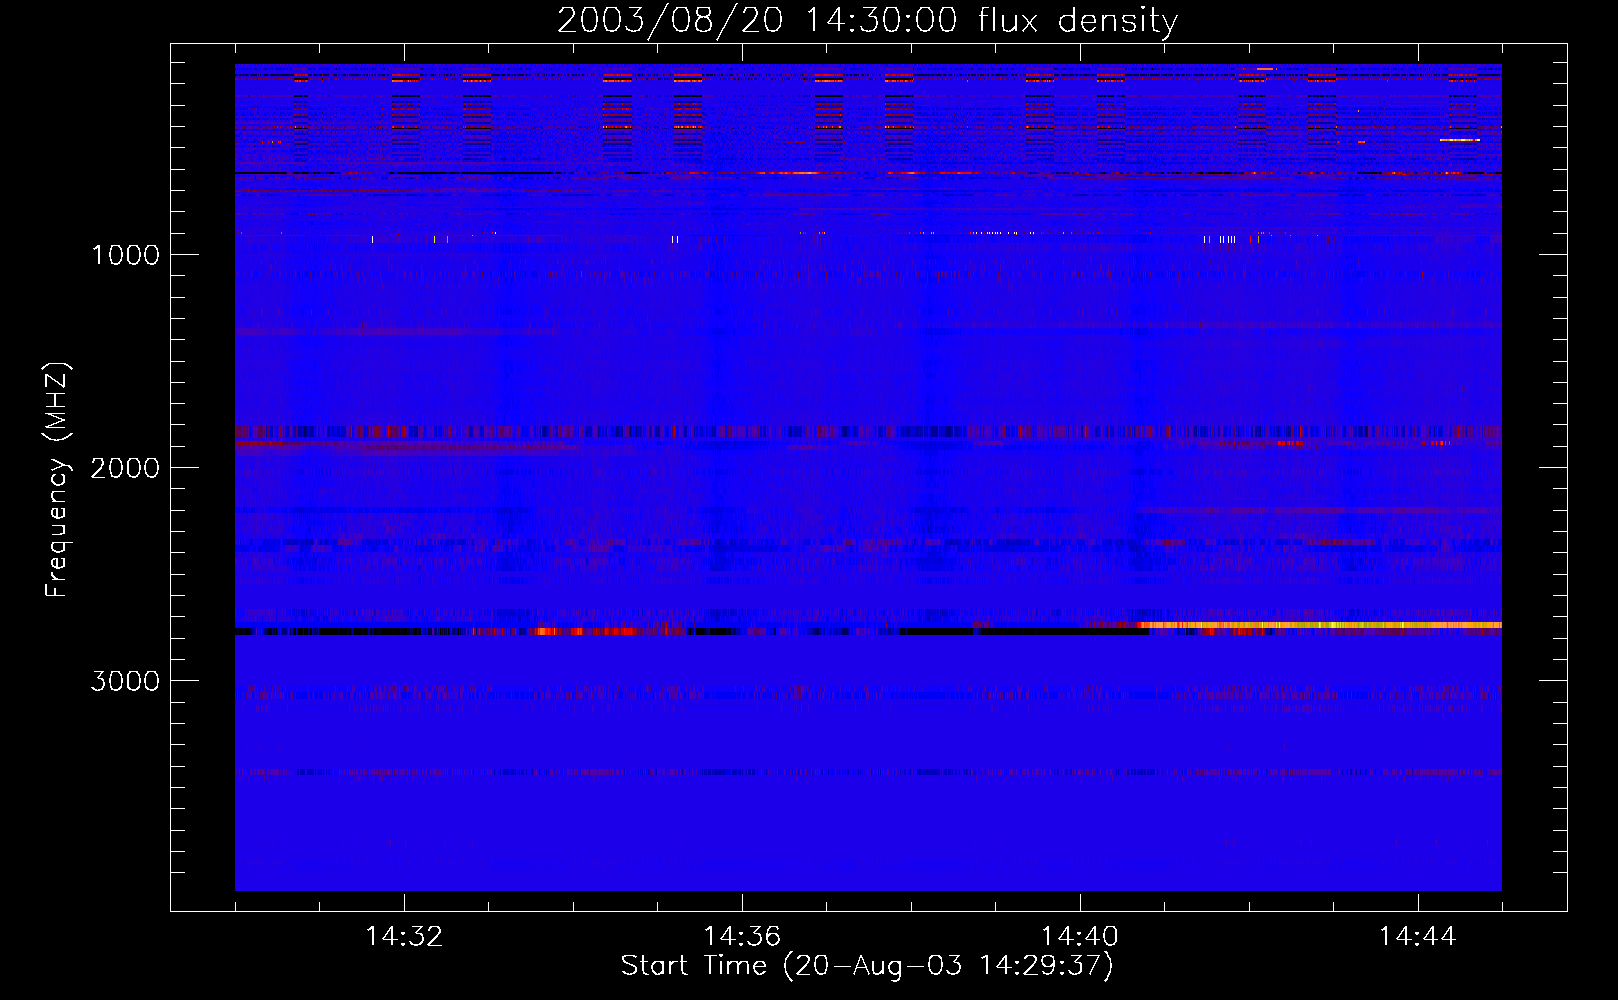Viewport: 1618px width, 1000px height.
Task: Click the bright yellow emission band near 2750 MHz
Action: click(1320, 625)
